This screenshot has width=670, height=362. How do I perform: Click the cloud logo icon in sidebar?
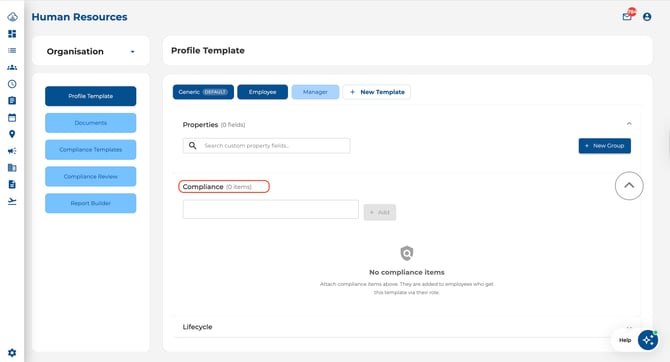point(12,17)
